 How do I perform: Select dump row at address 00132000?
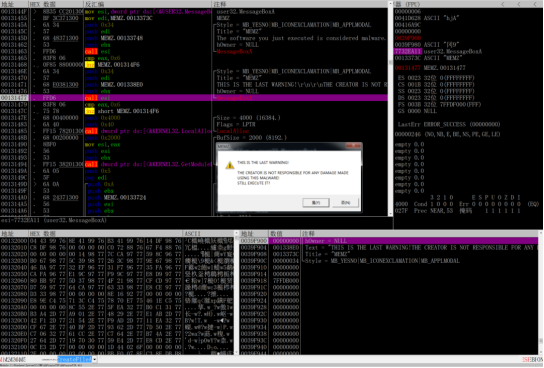117,241
